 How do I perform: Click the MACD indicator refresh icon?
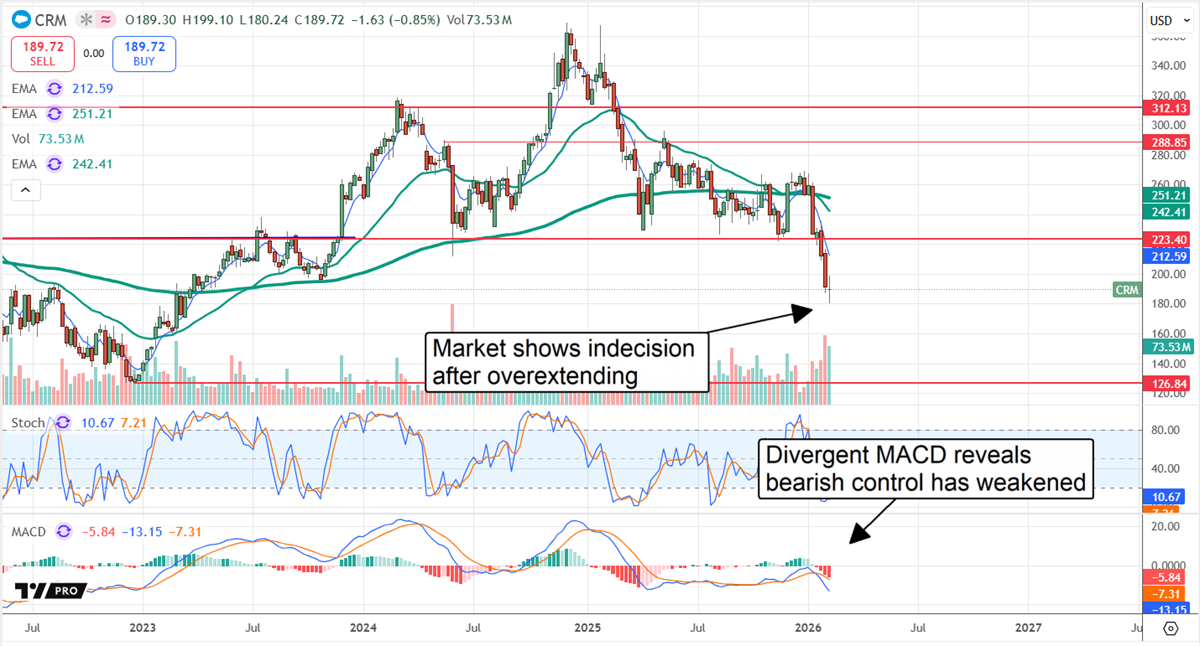60,532
